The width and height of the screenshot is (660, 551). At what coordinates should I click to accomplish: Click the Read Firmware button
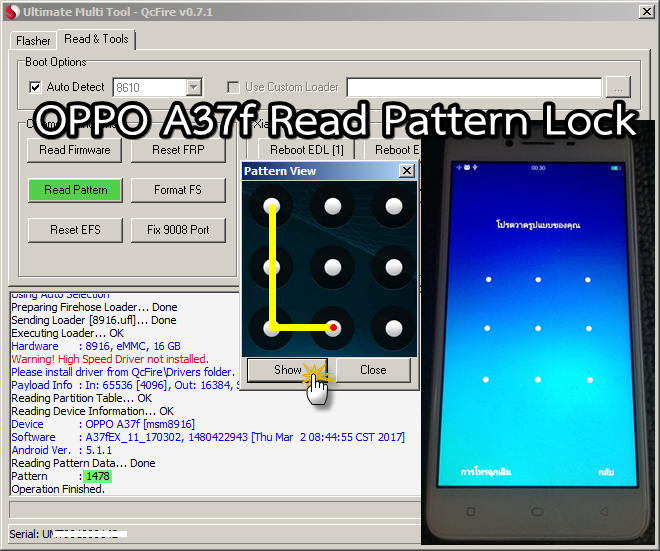click(x=75, y=150)
